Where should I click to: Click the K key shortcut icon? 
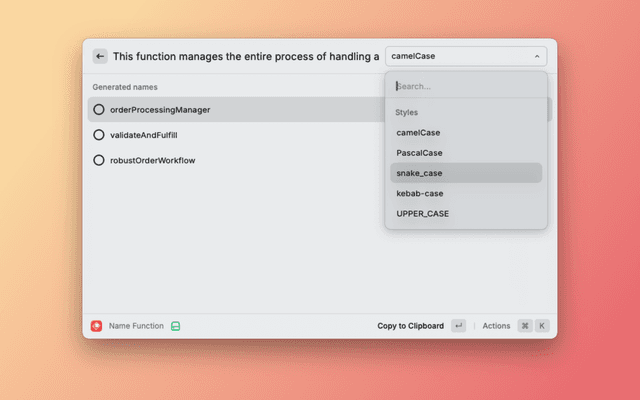(x=542, y=326)
